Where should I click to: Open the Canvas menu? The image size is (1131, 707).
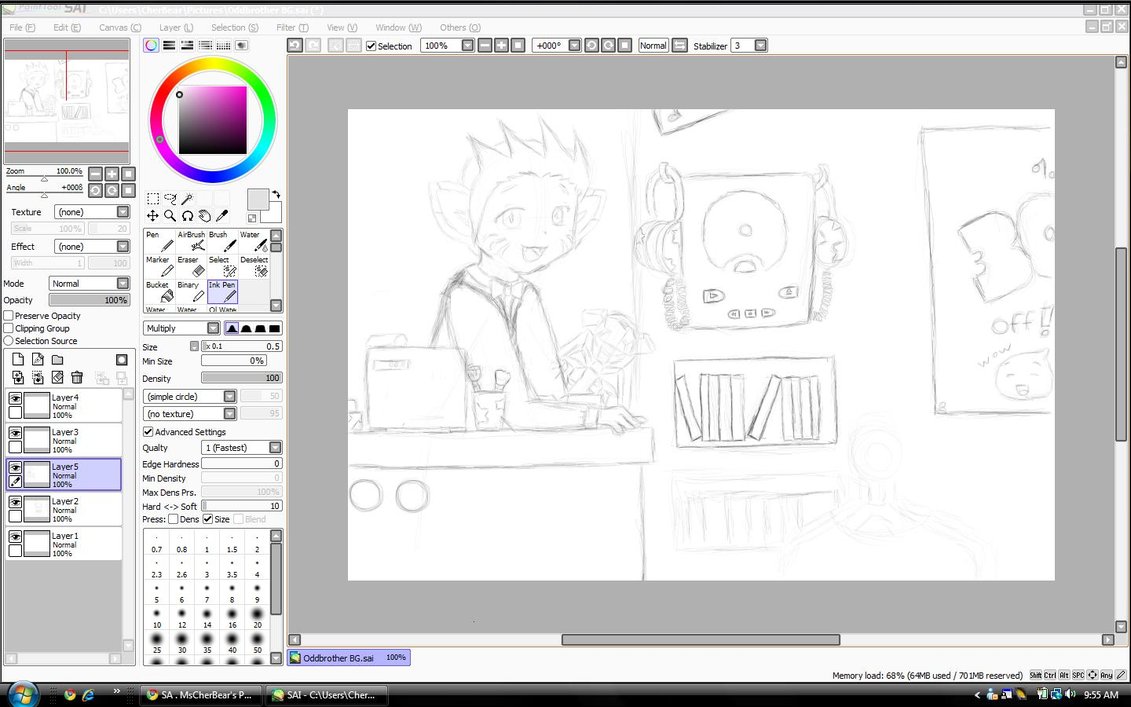pos(119,28)
